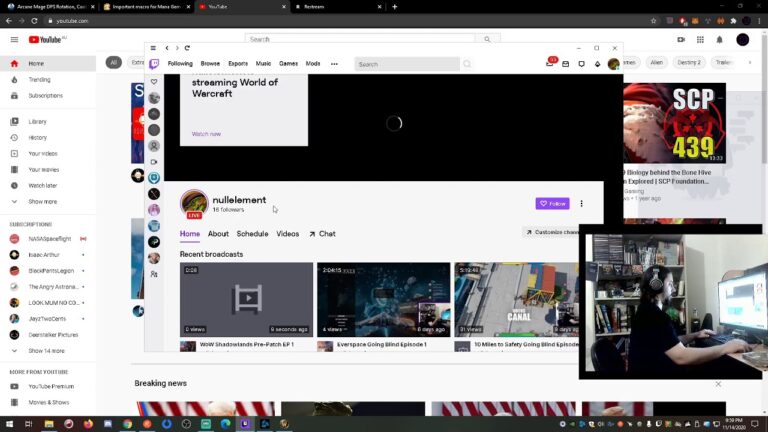
Task: Open YouTube notifications bell
Action: [720, 40]
